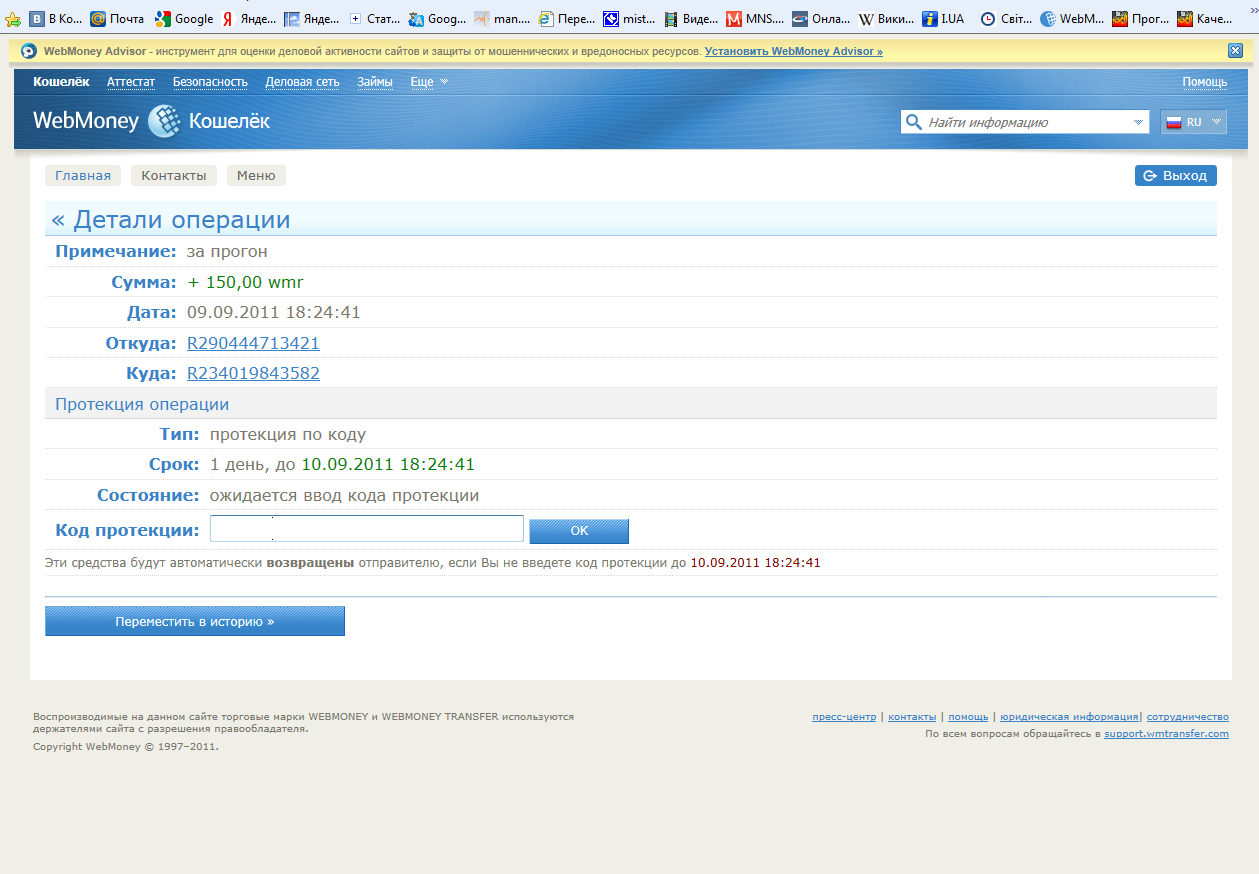The image size is (1259, 874).
Task: Open the first Yandex bookmark with red Я
Action: coord(250,19)
